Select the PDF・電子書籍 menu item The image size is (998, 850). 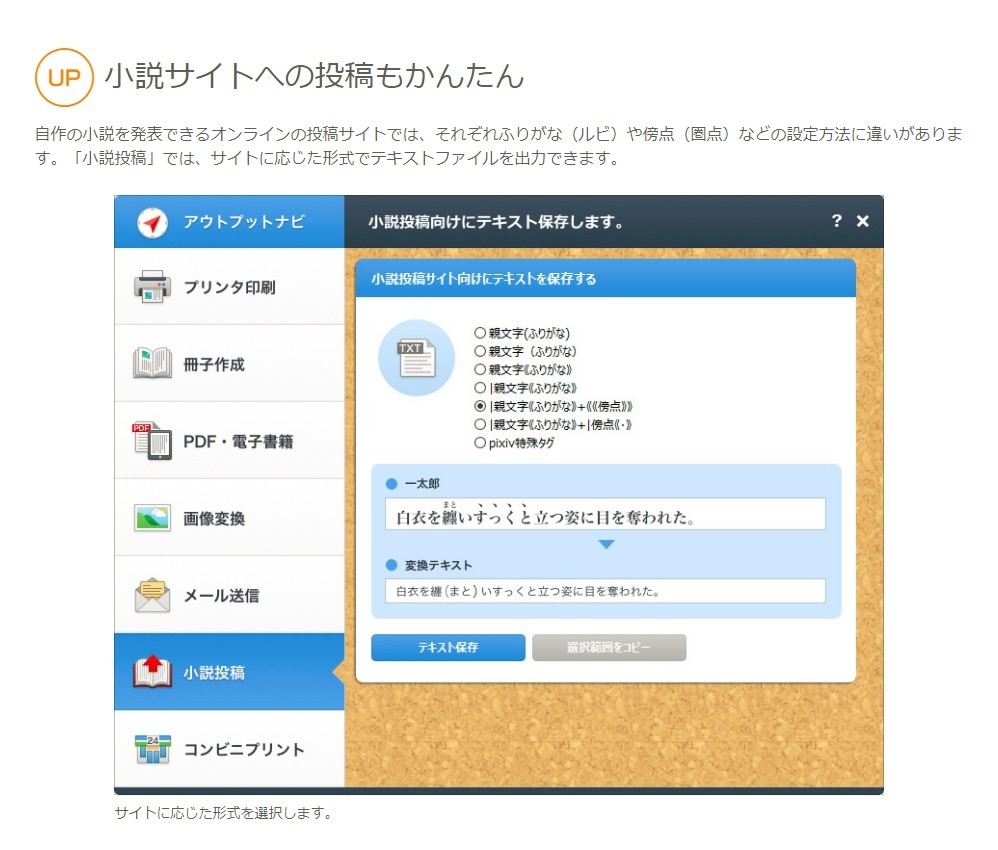click(229, 441)
